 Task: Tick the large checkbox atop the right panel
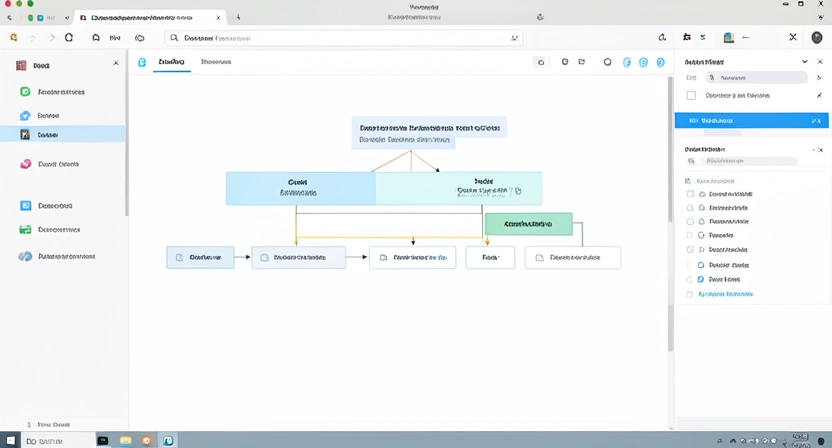click(691, 96)
